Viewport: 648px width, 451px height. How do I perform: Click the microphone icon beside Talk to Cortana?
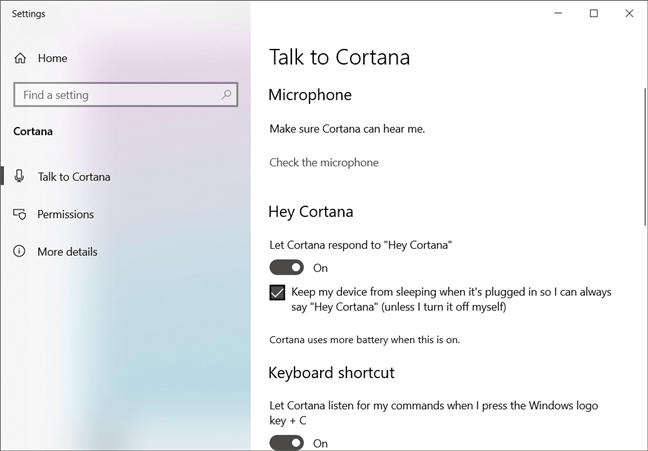pos(19,176)
